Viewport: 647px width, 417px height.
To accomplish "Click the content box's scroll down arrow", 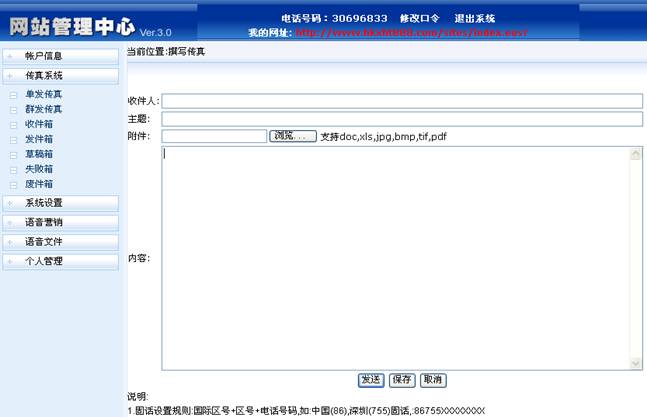I will (x=636, y=363).
